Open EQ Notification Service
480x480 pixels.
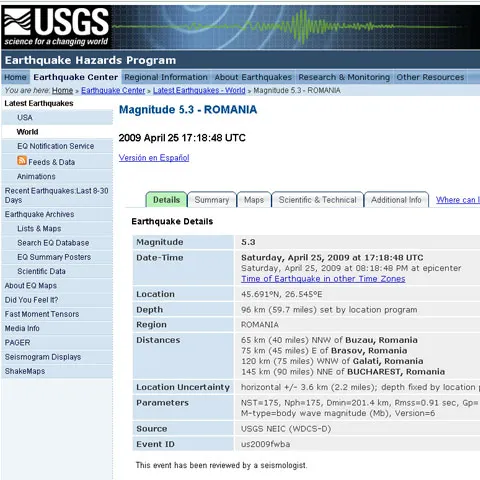57,146
